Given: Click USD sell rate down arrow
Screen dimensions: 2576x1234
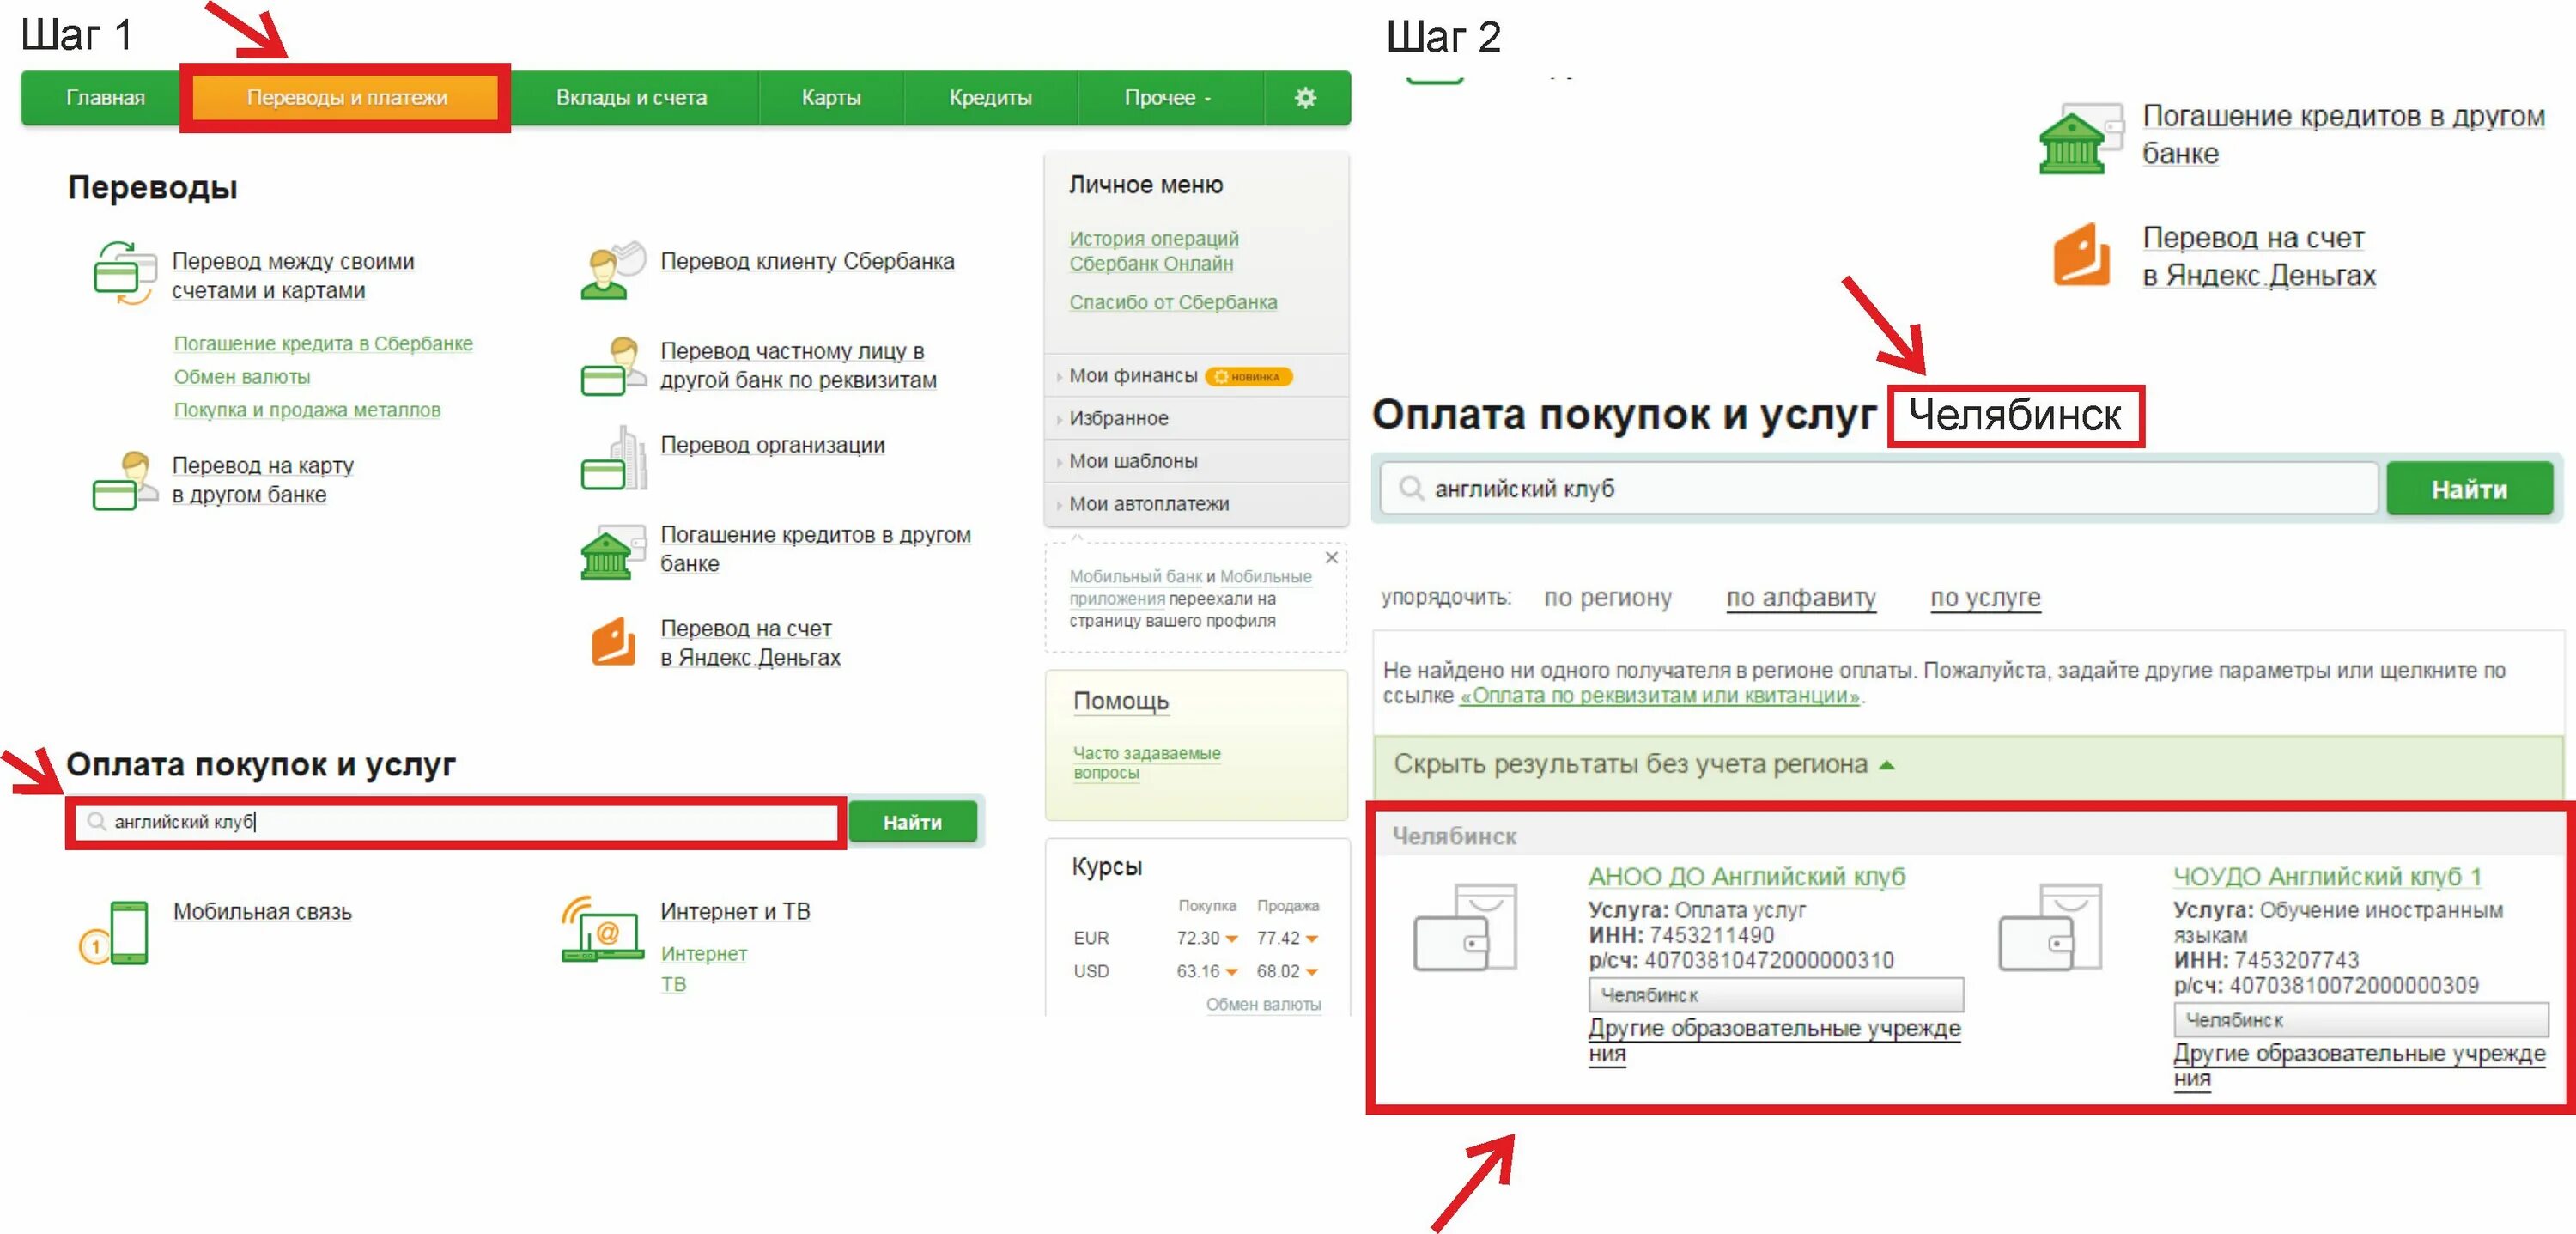Looking at the screenshot, I should pyautogui.click(x=1311, y=971).
